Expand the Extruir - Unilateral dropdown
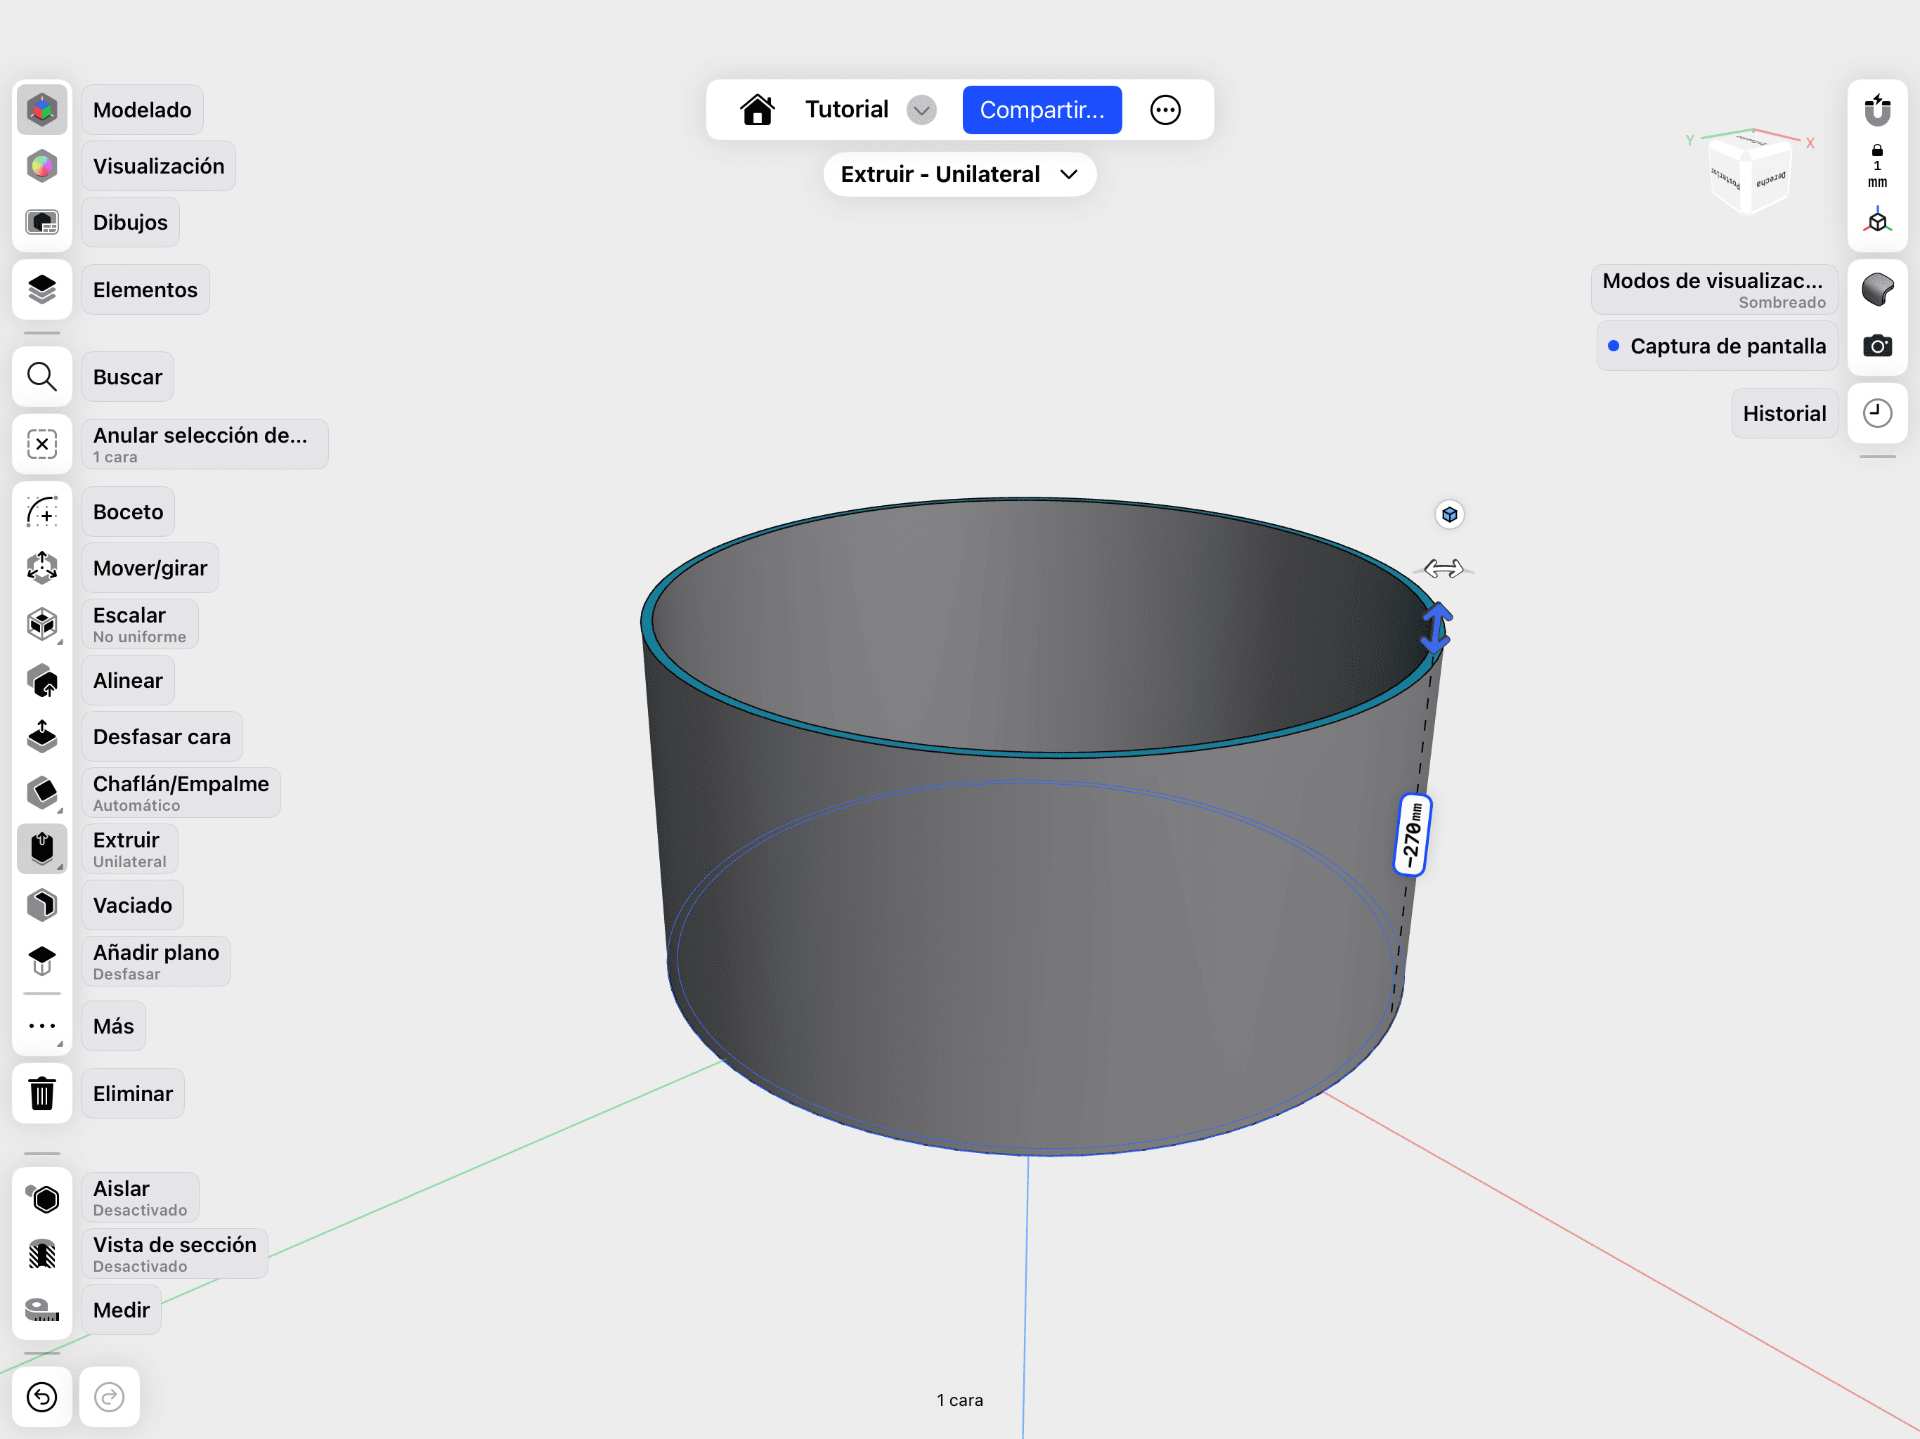The image size is (1920, 1439). tap(959, 174)
